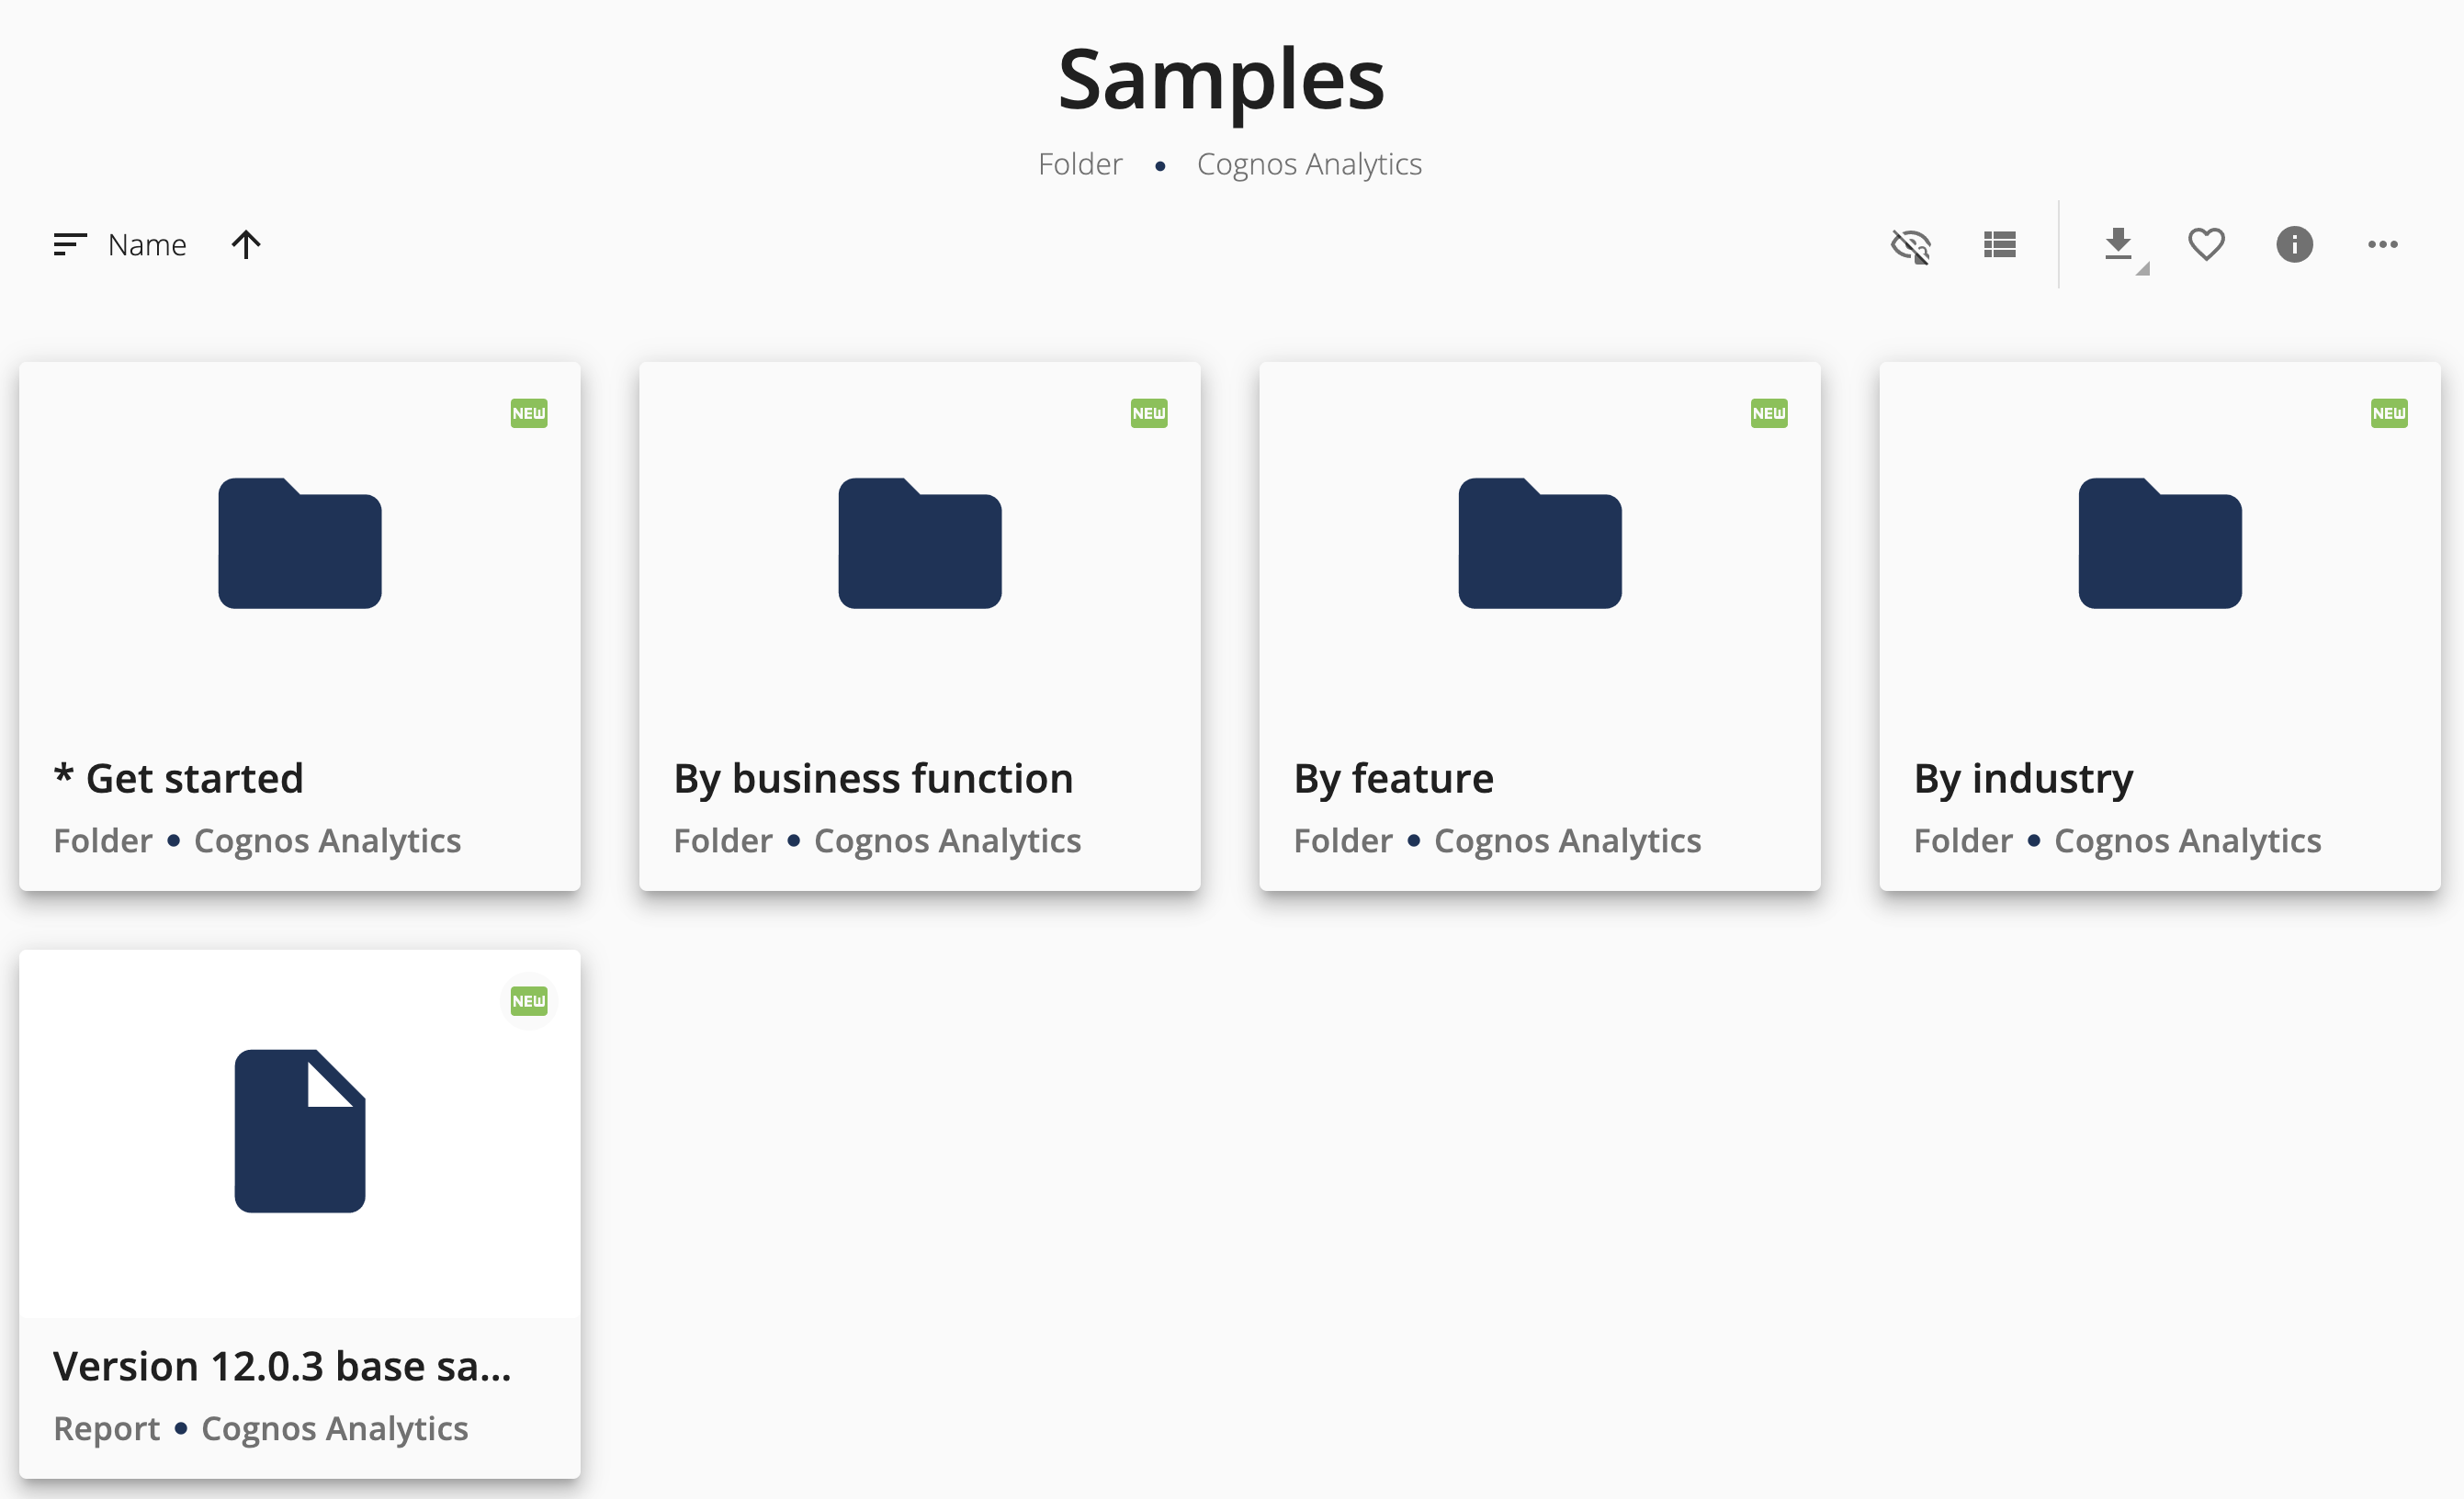Image resolution: width=2464 pixels, height=1499 pixels.
Task: Click the 'By business function' title
Action: point(873,780)
